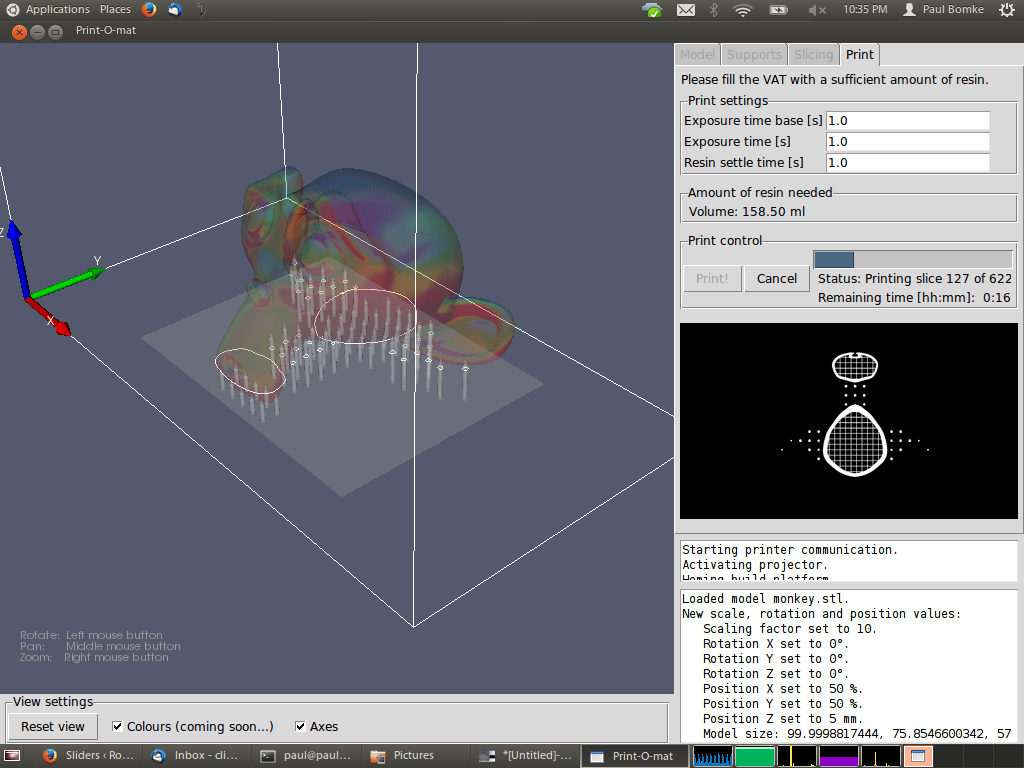Viewport: 1024px width, 768px height.
Task: Click 'Scaling factor set to 10.' log line
Action: click(x=790, y=629)
